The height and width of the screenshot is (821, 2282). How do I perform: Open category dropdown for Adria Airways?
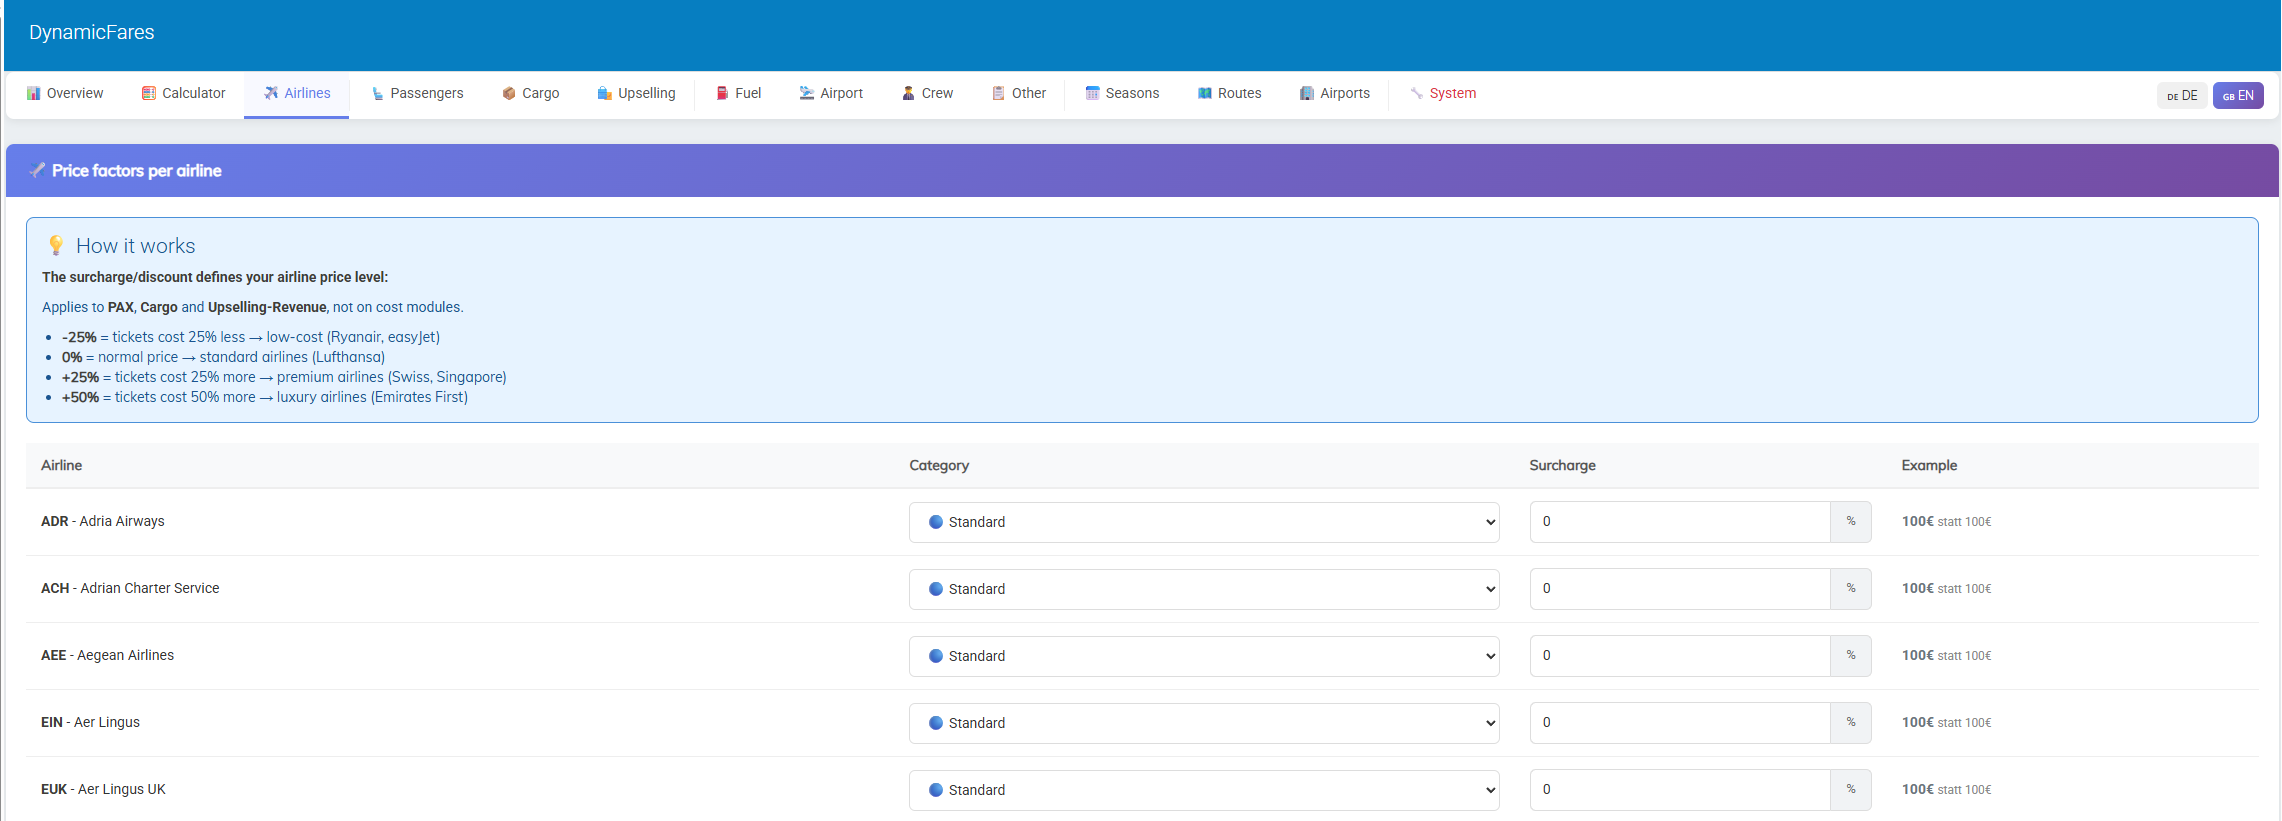coord(1203,522)
